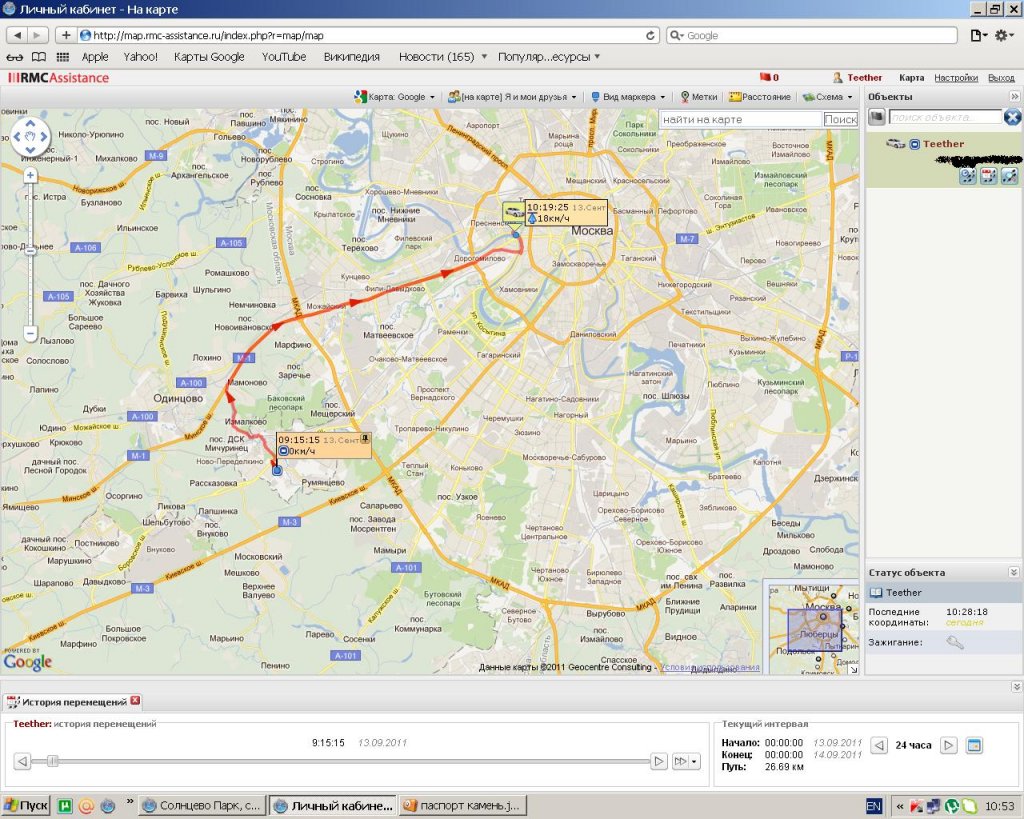Step the history playback forward

pyautogui.click(x=658, y=761)
